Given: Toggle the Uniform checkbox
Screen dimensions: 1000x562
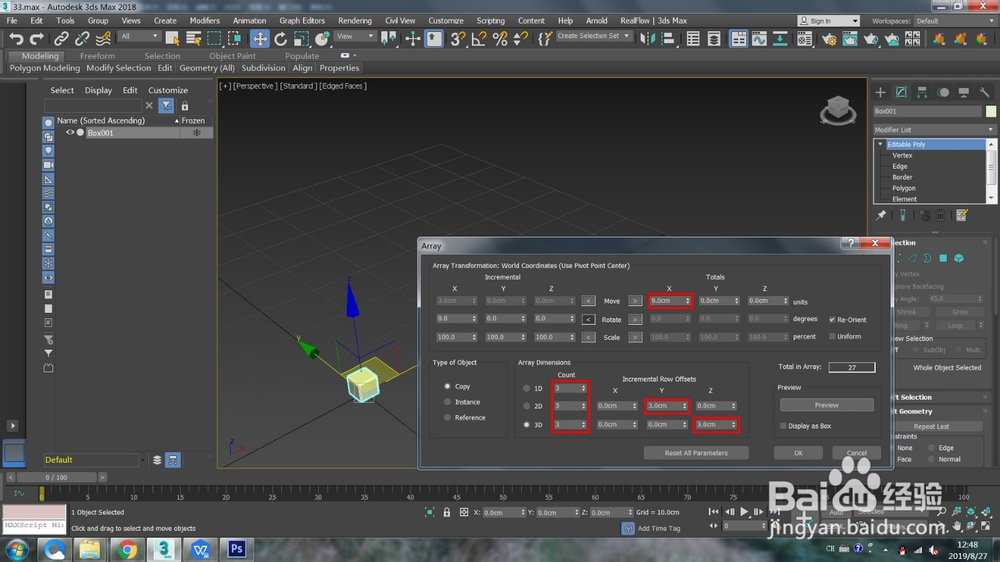Looking at the screenshot, I should (832, 336).
